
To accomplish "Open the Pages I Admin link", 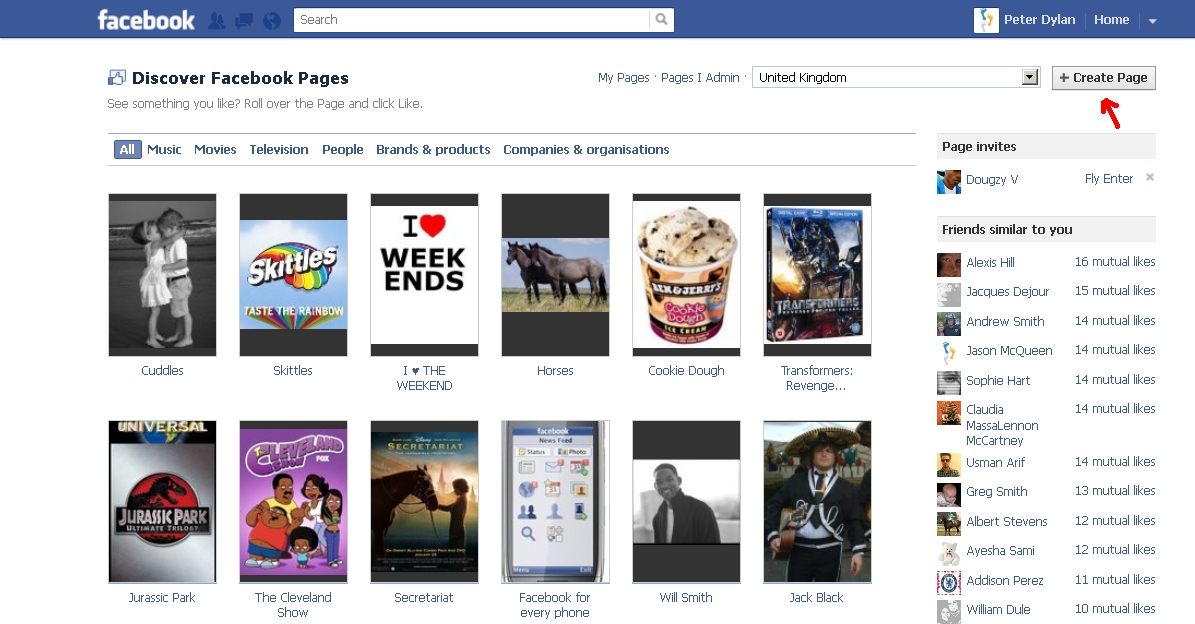I will point(700,78).
